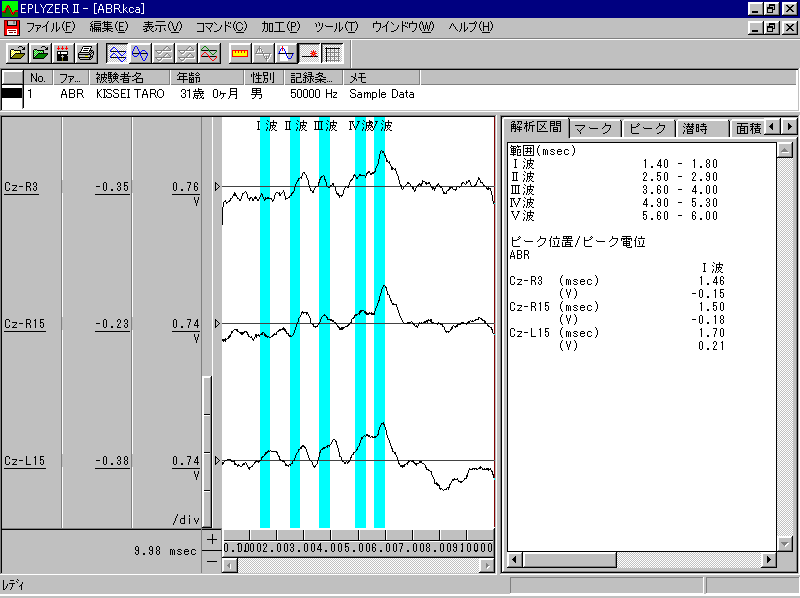Viewport: 800px width, 598px height.
Task: Click the plus zoom button beside time axis
Action: (211, 539)
